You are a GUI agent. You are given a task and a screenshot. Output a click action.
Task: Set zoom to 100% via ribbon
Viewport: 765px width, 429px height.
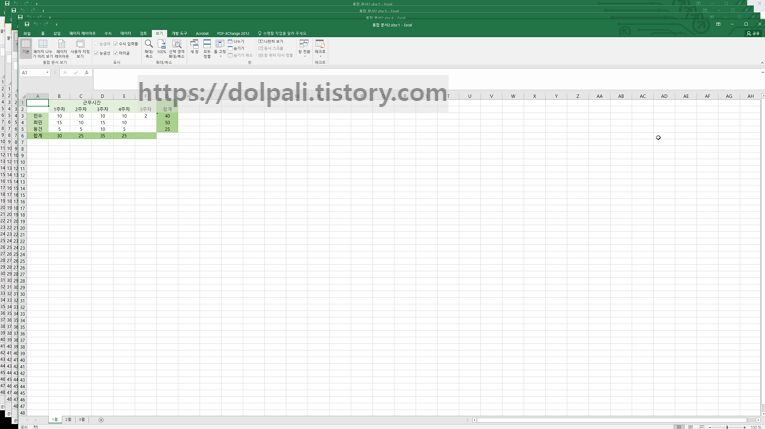pyautogui.click(x=161, y=47)
